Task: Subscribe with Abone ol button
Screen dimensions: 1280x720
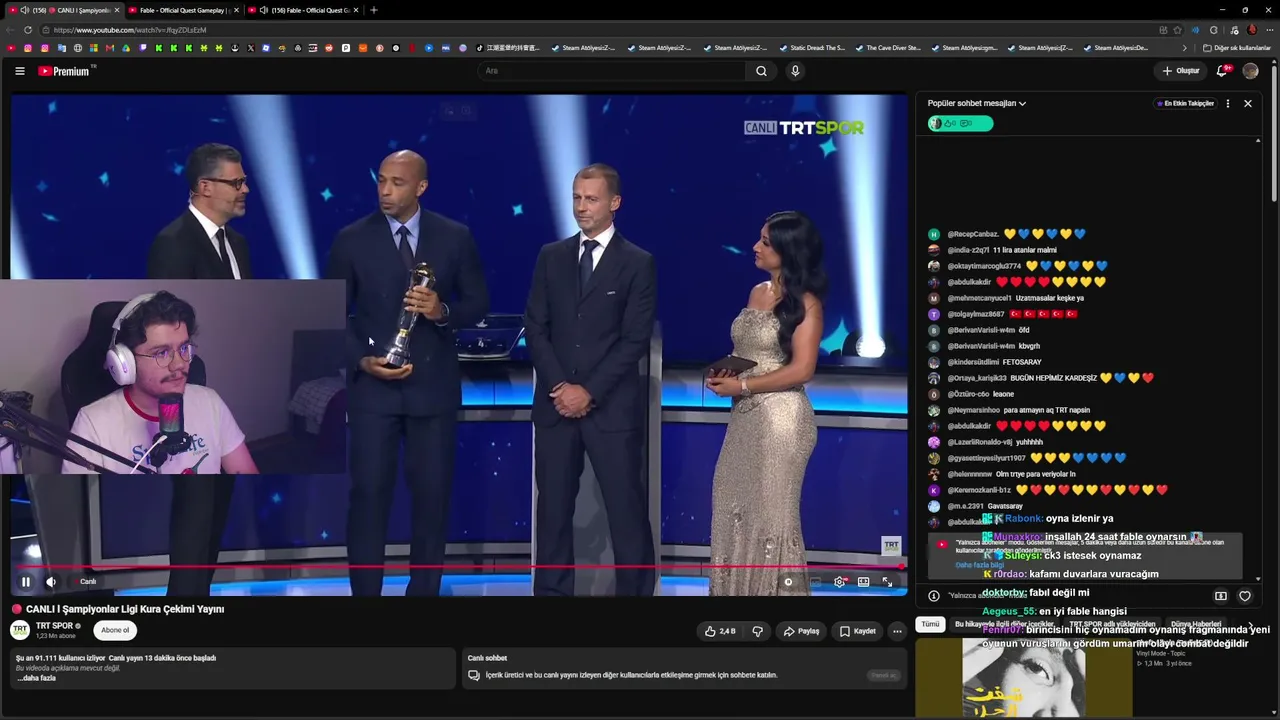Action: click(x=115, y=630)
